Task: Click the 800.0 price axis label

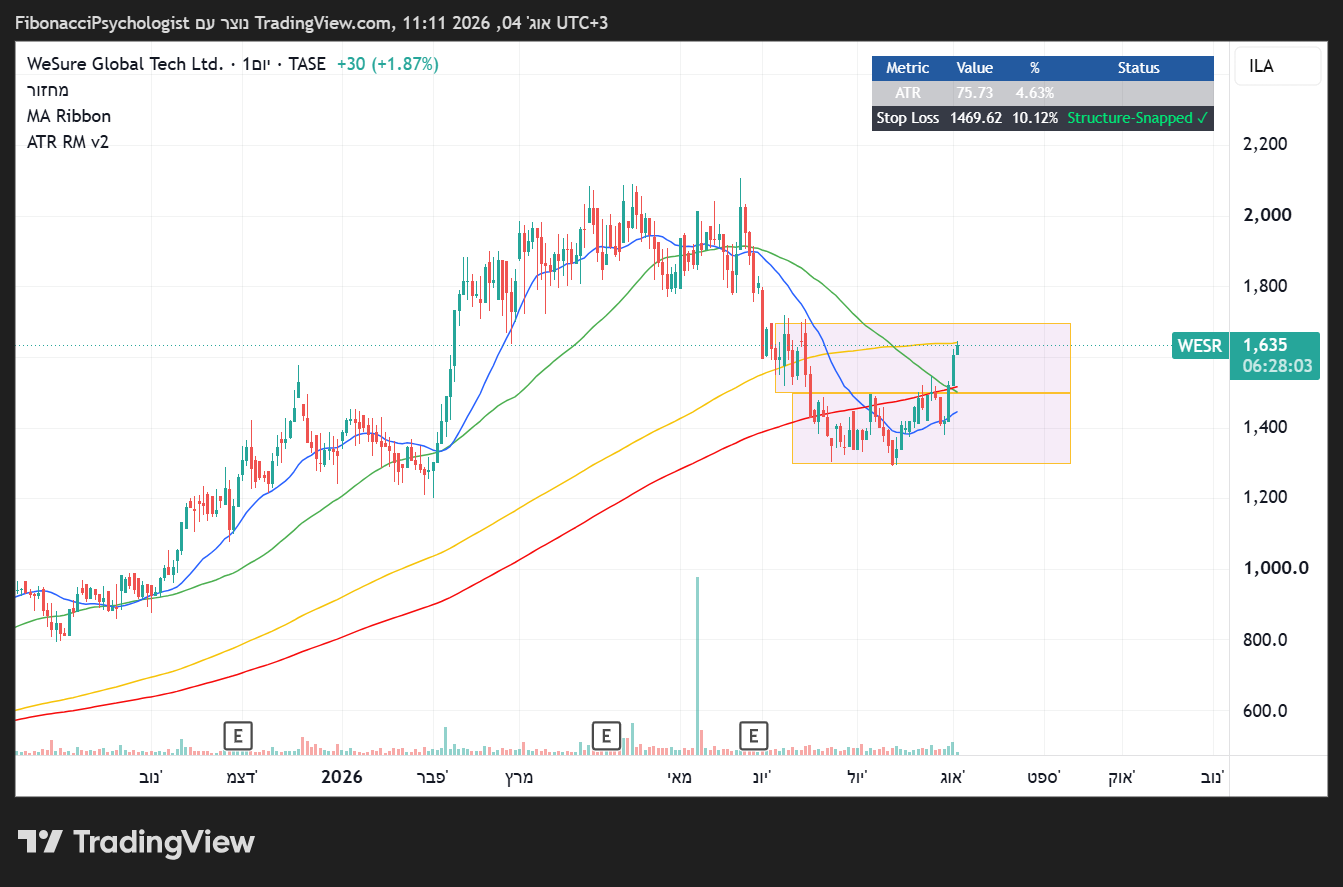Action: click(x=1265, y=640)
